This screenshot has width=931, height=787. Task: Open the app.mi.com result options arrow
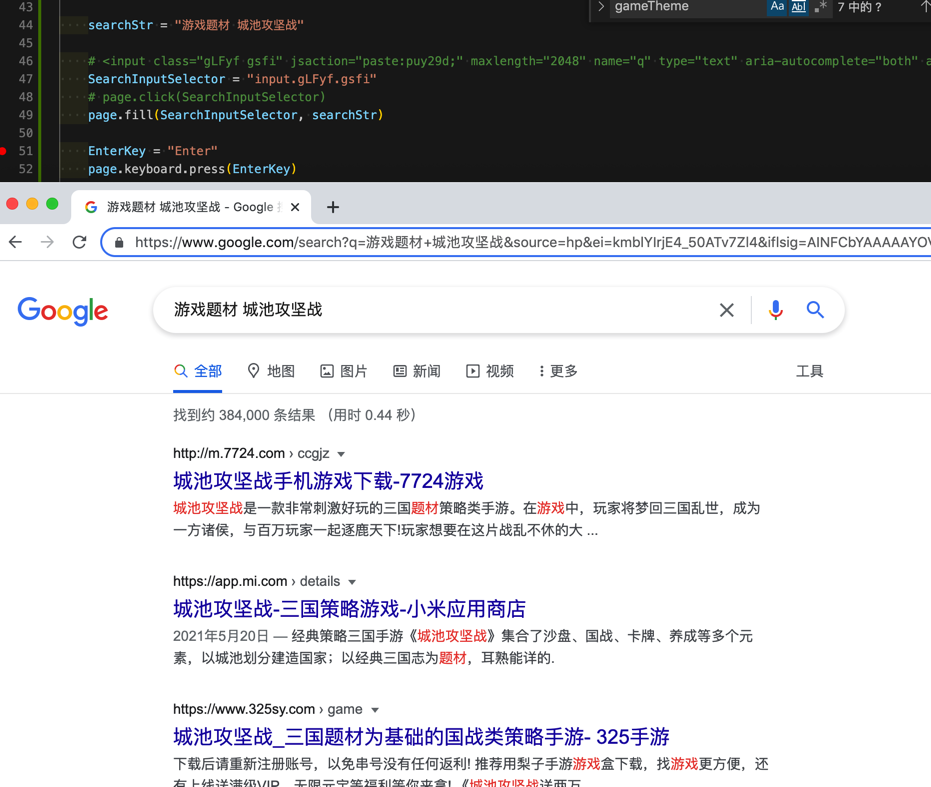tap(352, 581)
